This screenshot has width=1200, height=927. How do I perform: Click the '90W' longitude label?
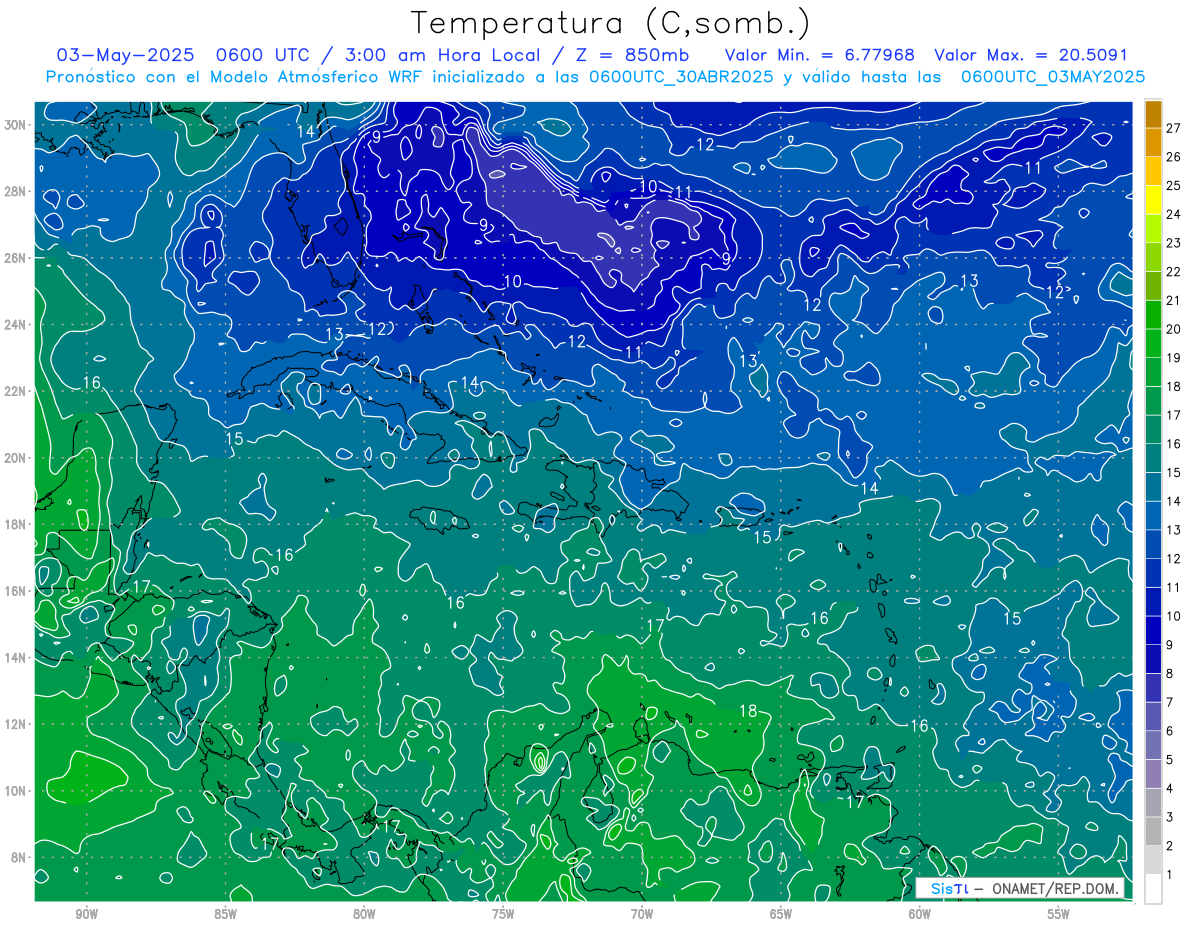(x=86, y=913)
